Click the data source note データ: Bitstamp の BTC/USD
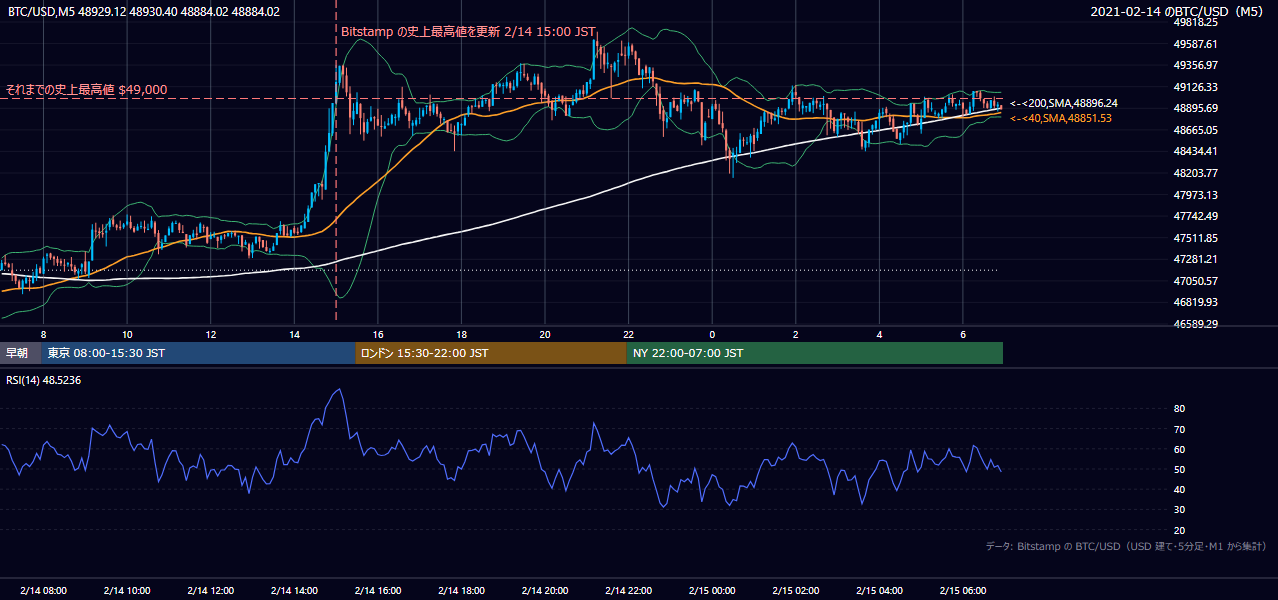 coord(1126,546)
